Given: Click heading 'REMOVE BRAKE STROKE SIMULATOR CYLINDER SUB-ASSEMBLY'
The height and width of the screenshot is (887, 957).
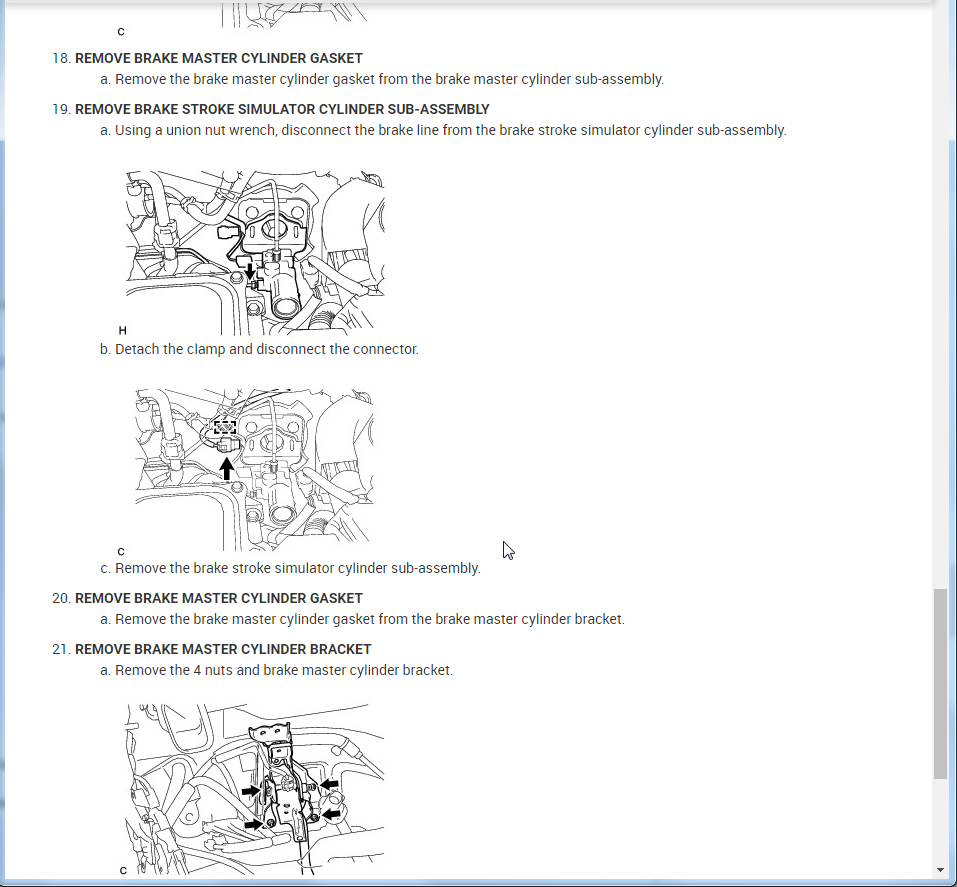Looking at the screenshot, I should click(x=282, y=109).
